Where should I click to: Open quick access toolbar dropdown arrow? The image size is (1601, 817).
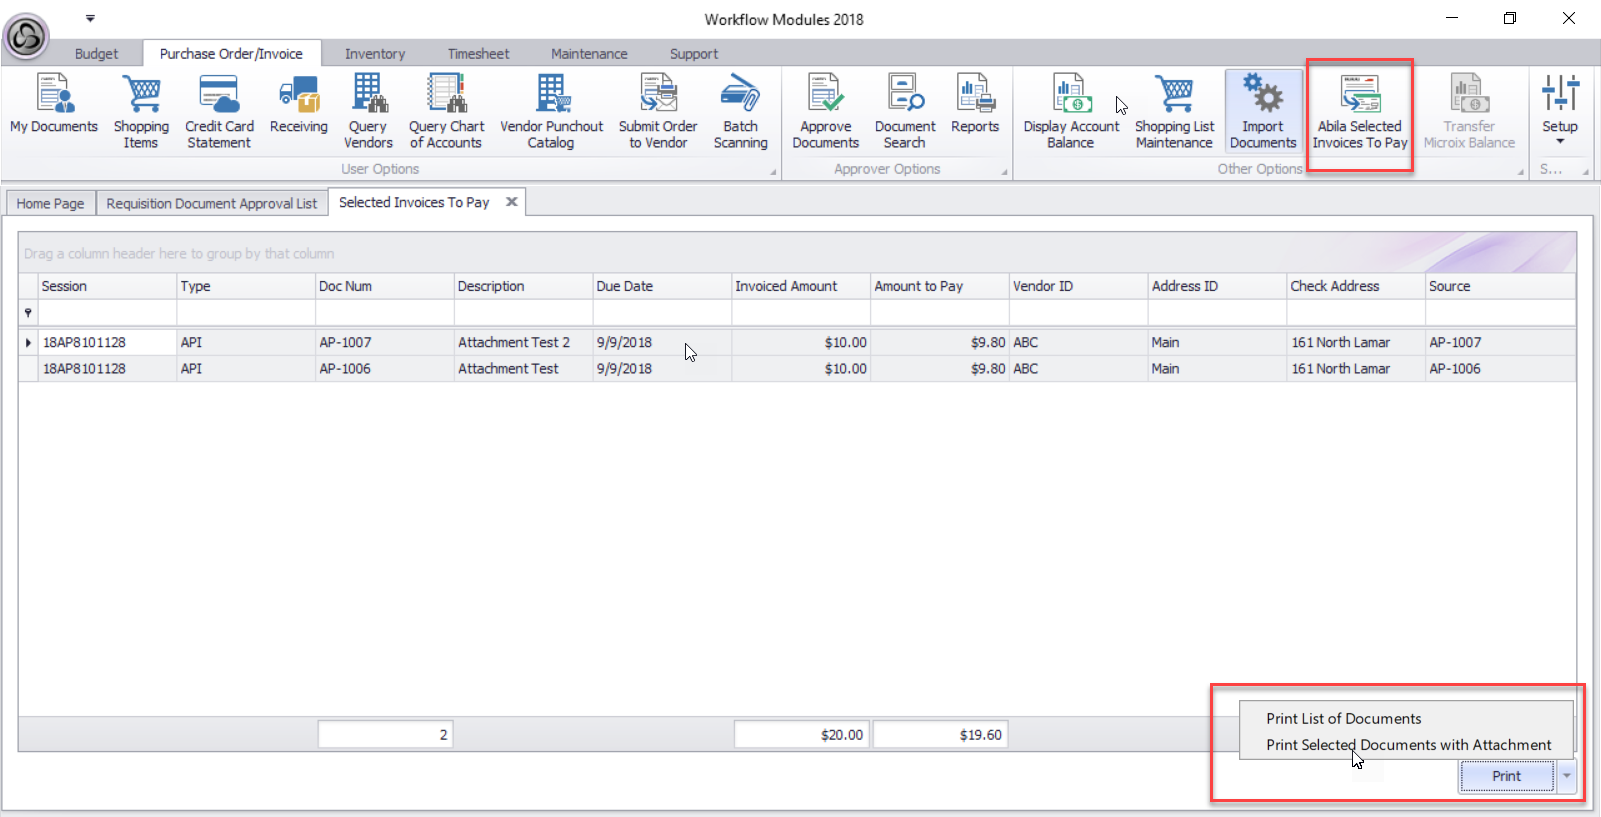coord(90,18)
